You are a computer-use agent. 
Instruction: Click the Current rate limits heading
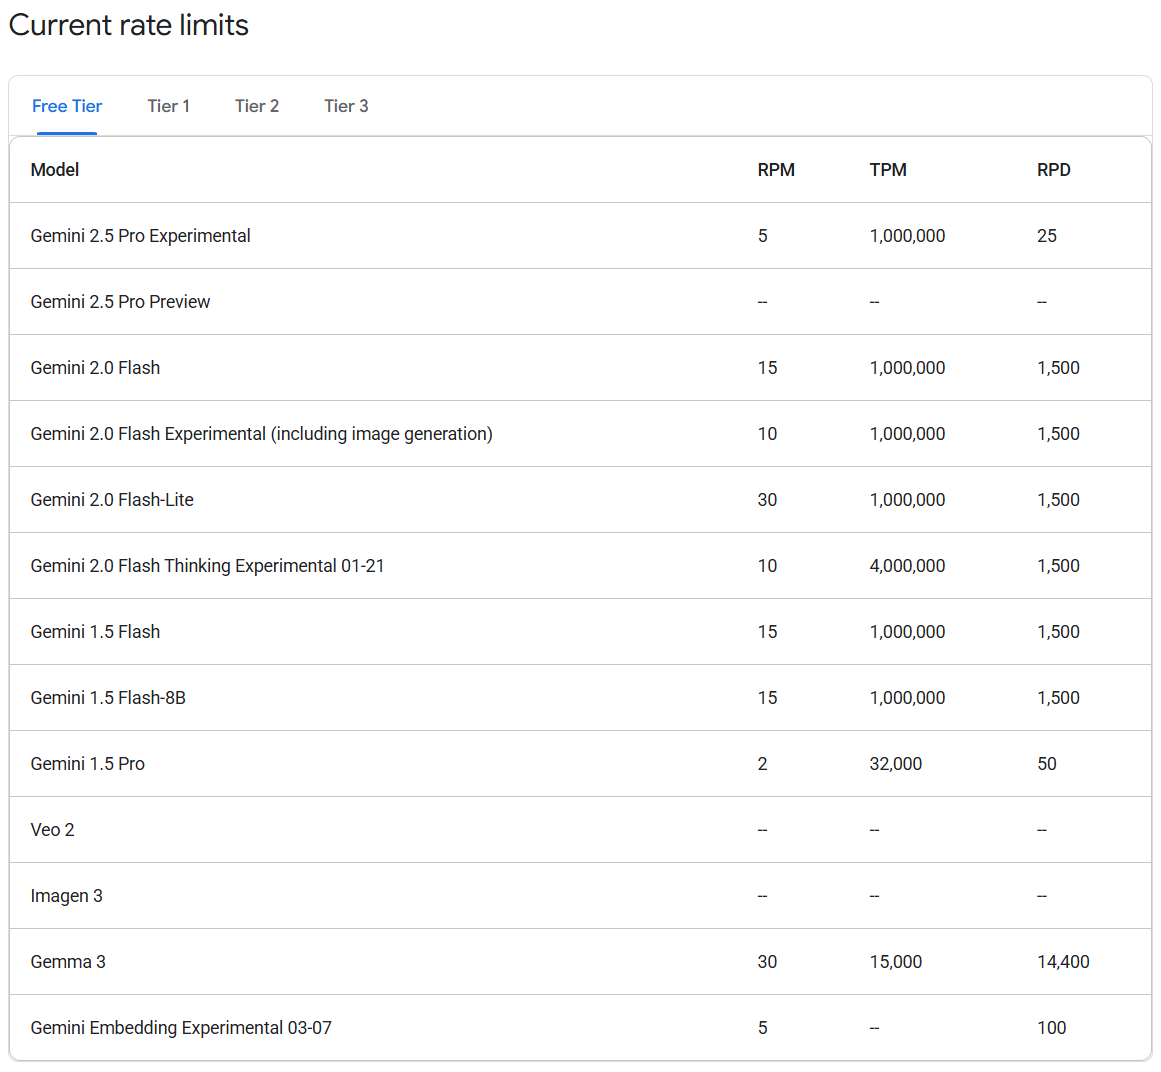(x=128, y=25)
